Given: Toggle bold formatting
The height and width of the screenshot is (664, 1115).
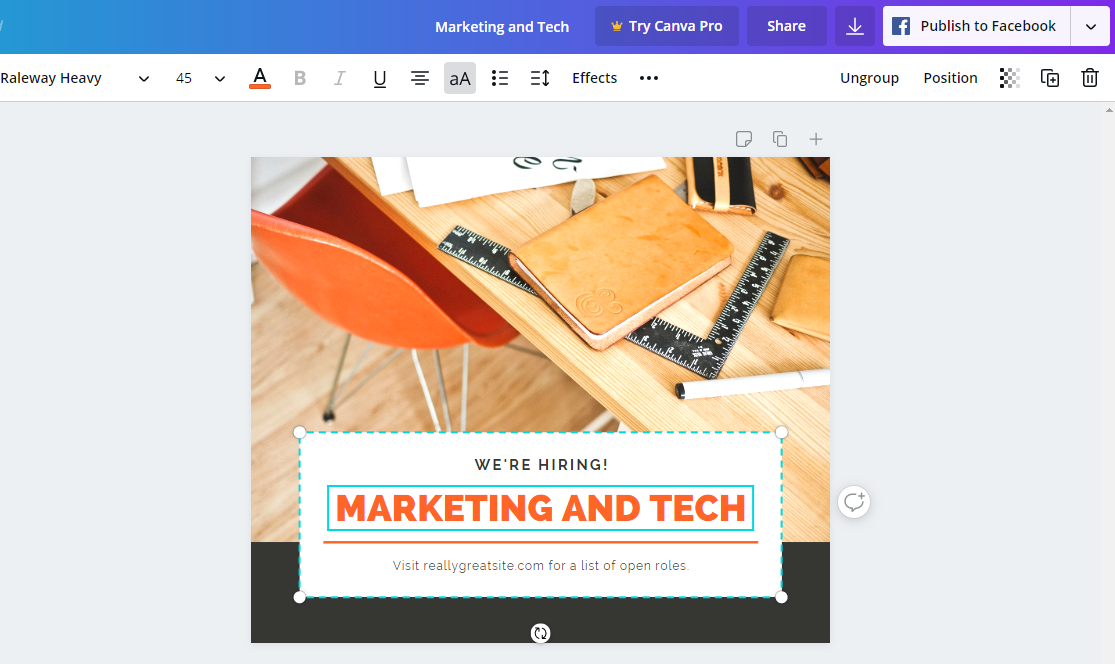Looking at the screenshot, I should point(299,78).
